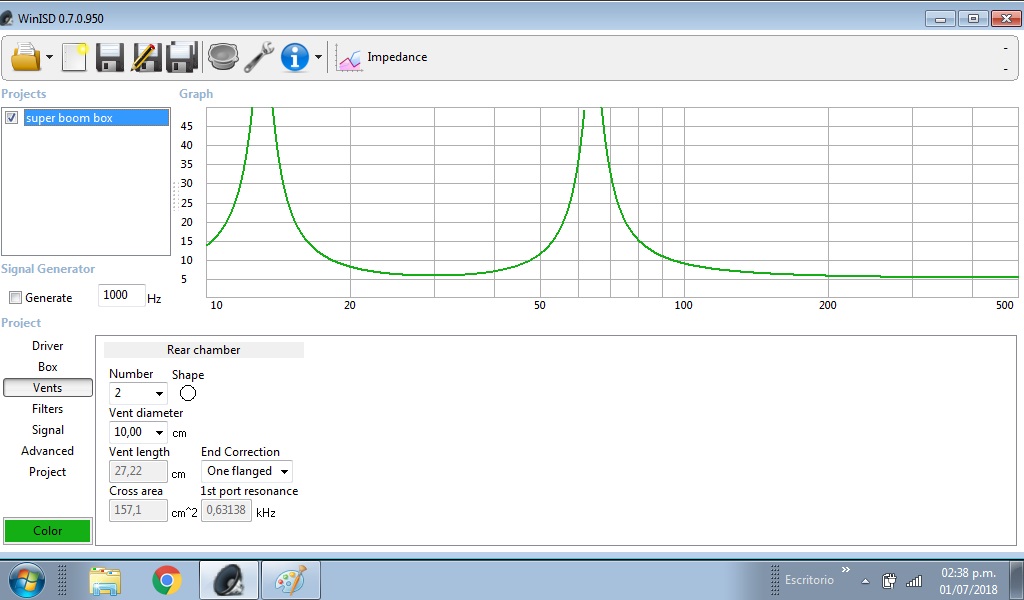Click the graph chart icon
Screen dimensions: 1024x600
tap(349, 58)
